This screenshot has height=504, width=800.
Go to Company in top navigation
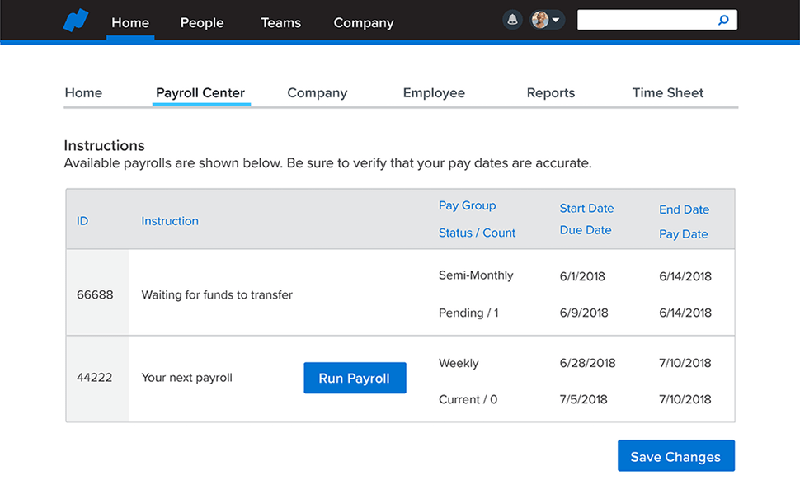(x=363, y=22)
